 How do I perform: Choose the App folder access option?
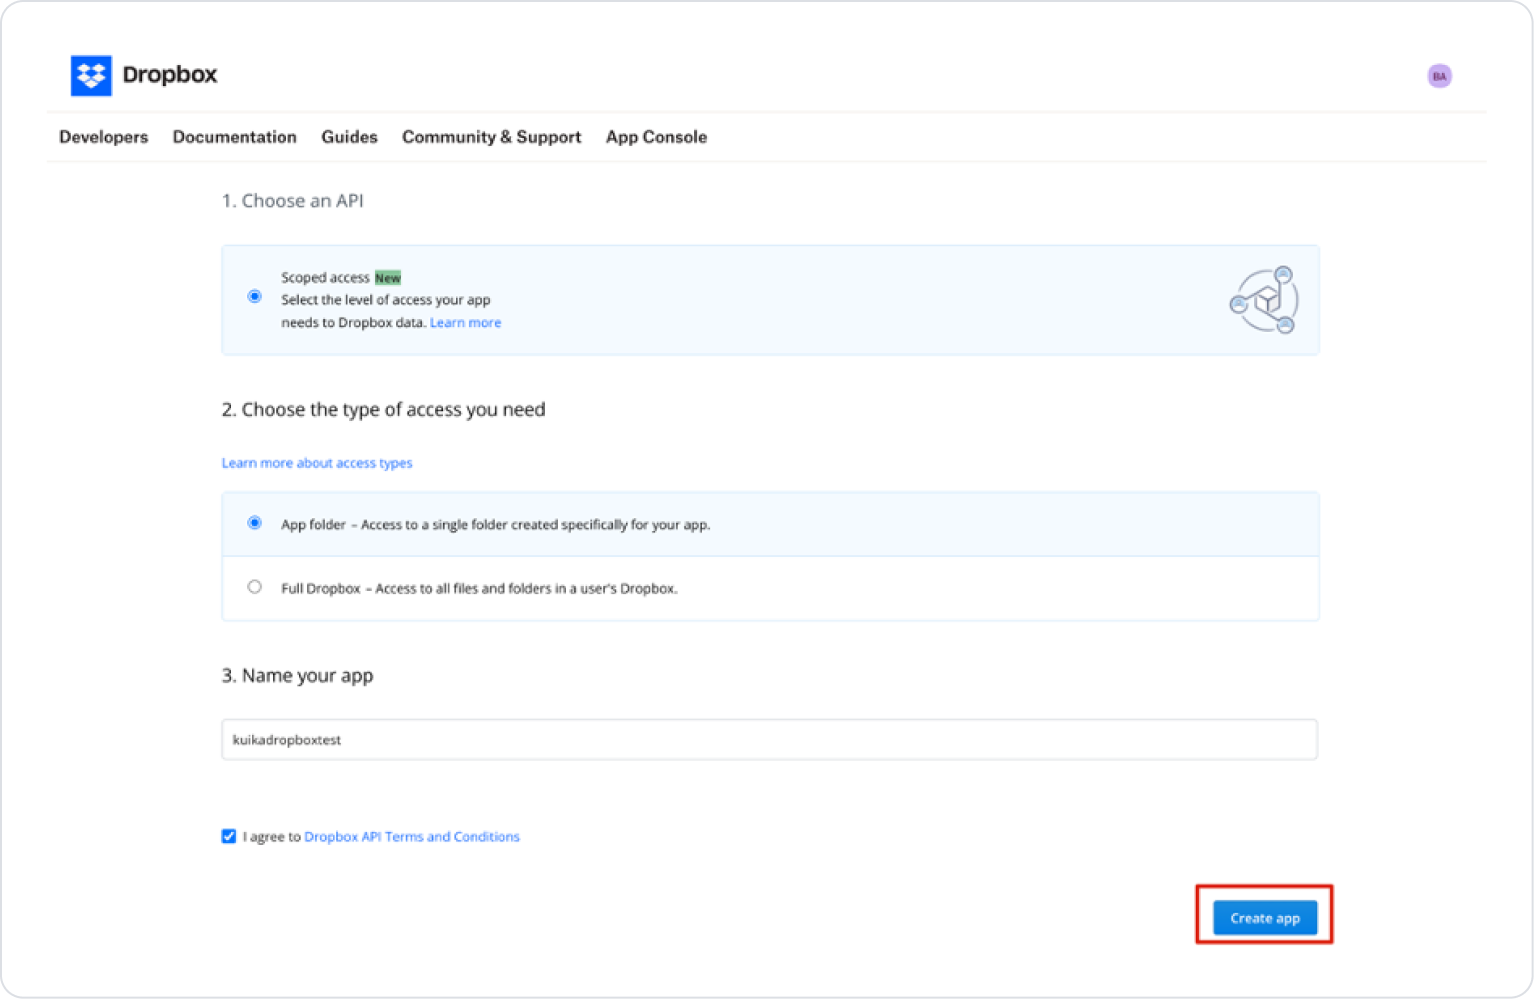(x=255, y=523)
